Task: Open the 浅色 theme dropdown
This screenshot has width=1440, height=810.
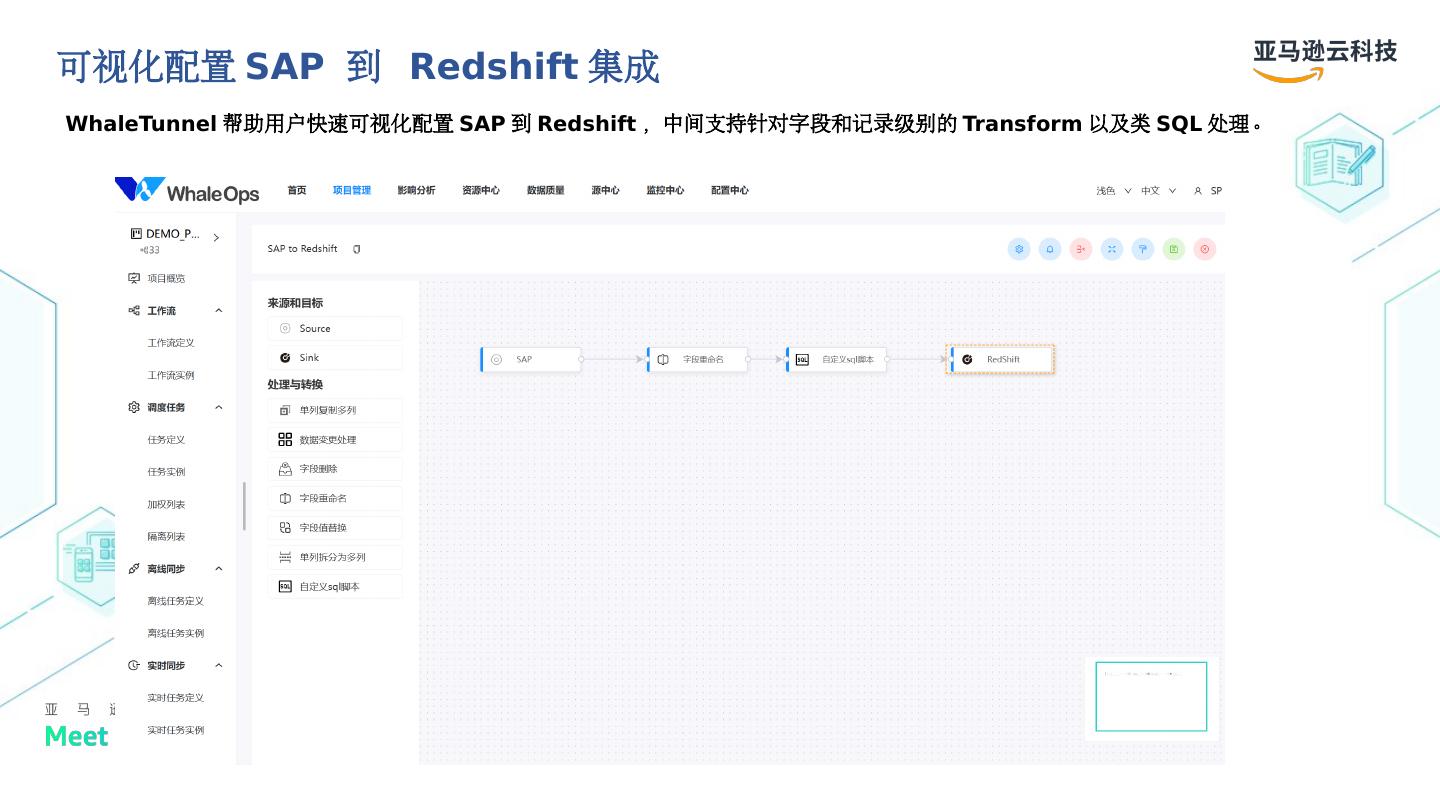Action: coord(1113,191)
